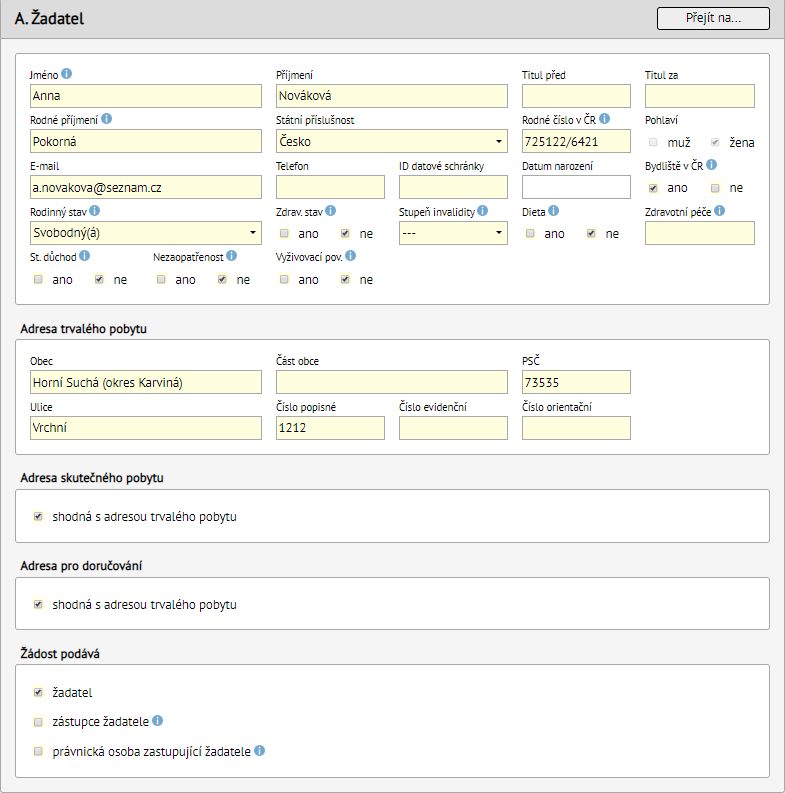The image size is (785, 793).
Task: Click info icon next to Vyživovací pov.
Action: 351,256
